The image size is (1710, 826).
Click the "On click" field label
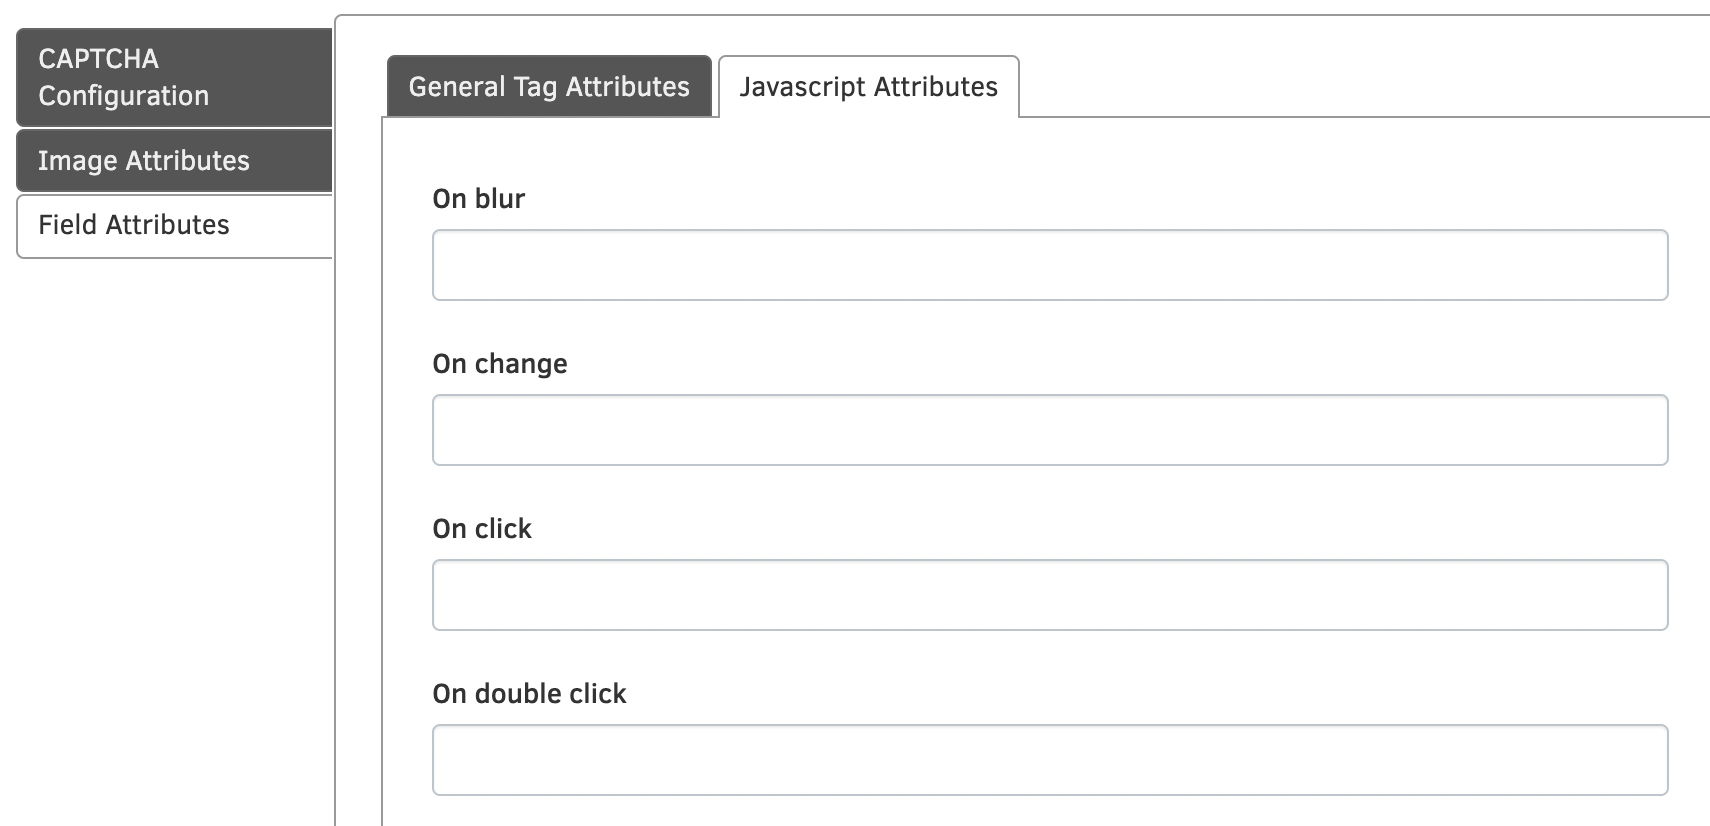(x=481, y=529)
